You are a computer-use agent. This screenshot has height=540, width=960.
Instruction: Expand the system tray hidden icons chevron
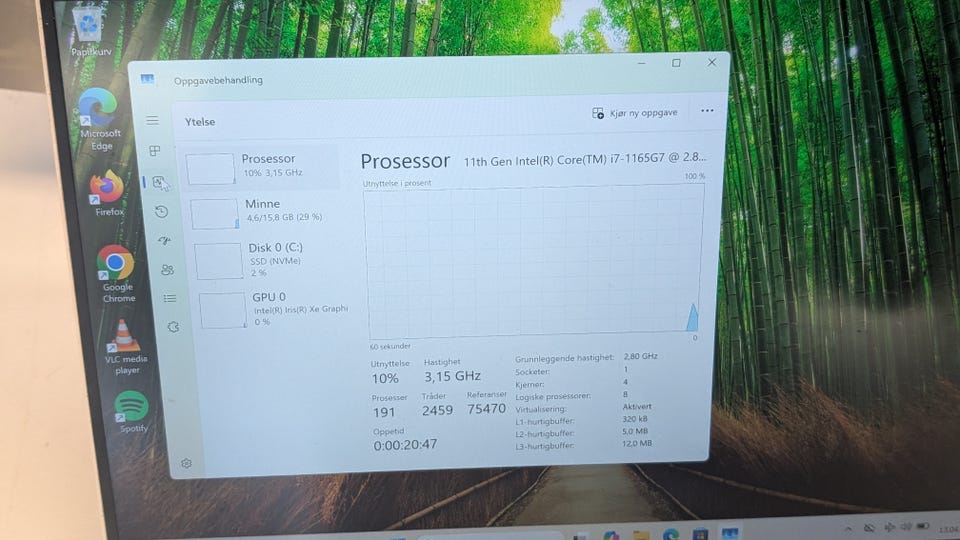[848, 528]
